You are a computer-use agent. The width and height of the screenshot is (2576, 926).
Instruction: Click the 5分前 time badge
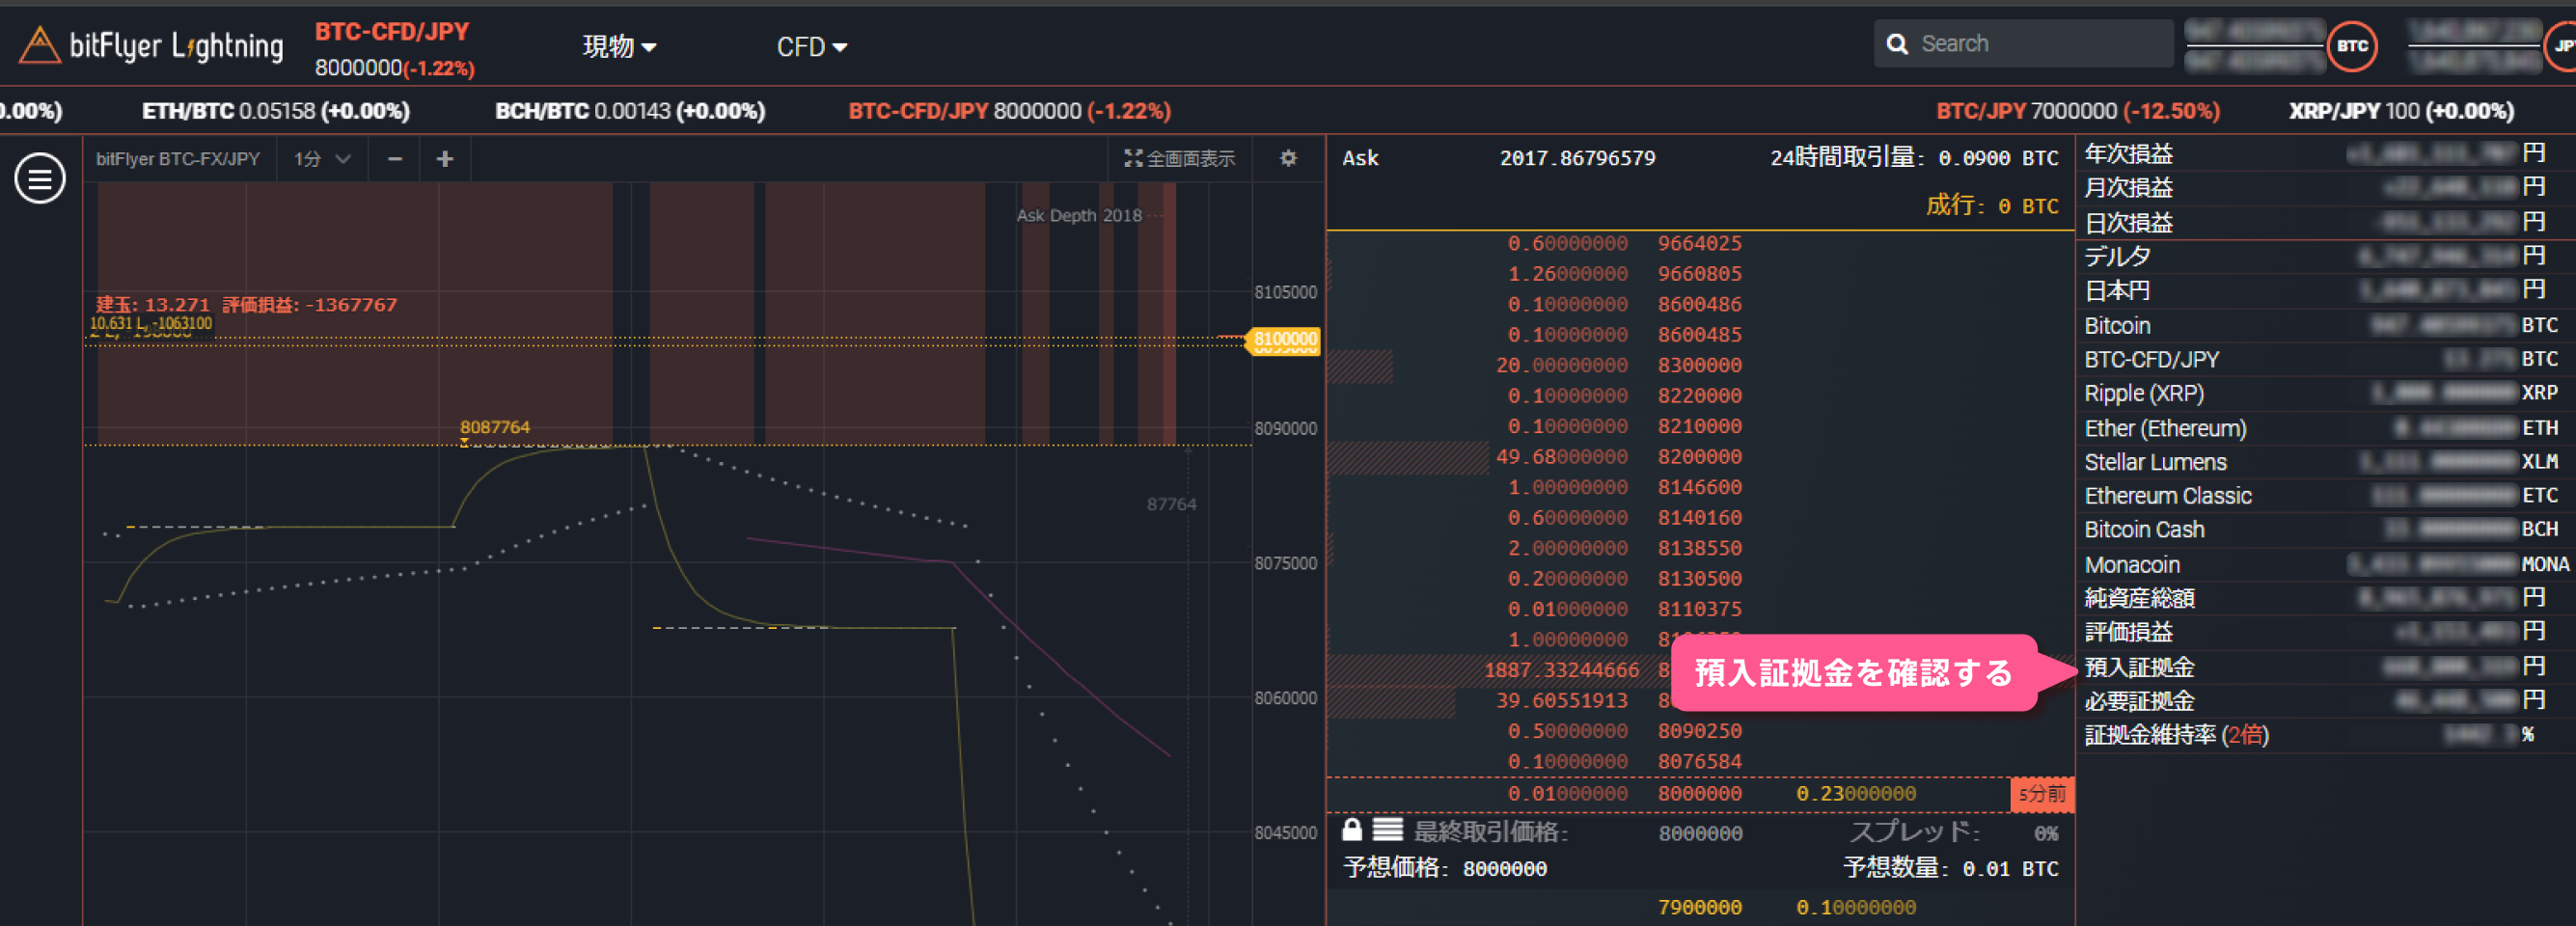2041,794
